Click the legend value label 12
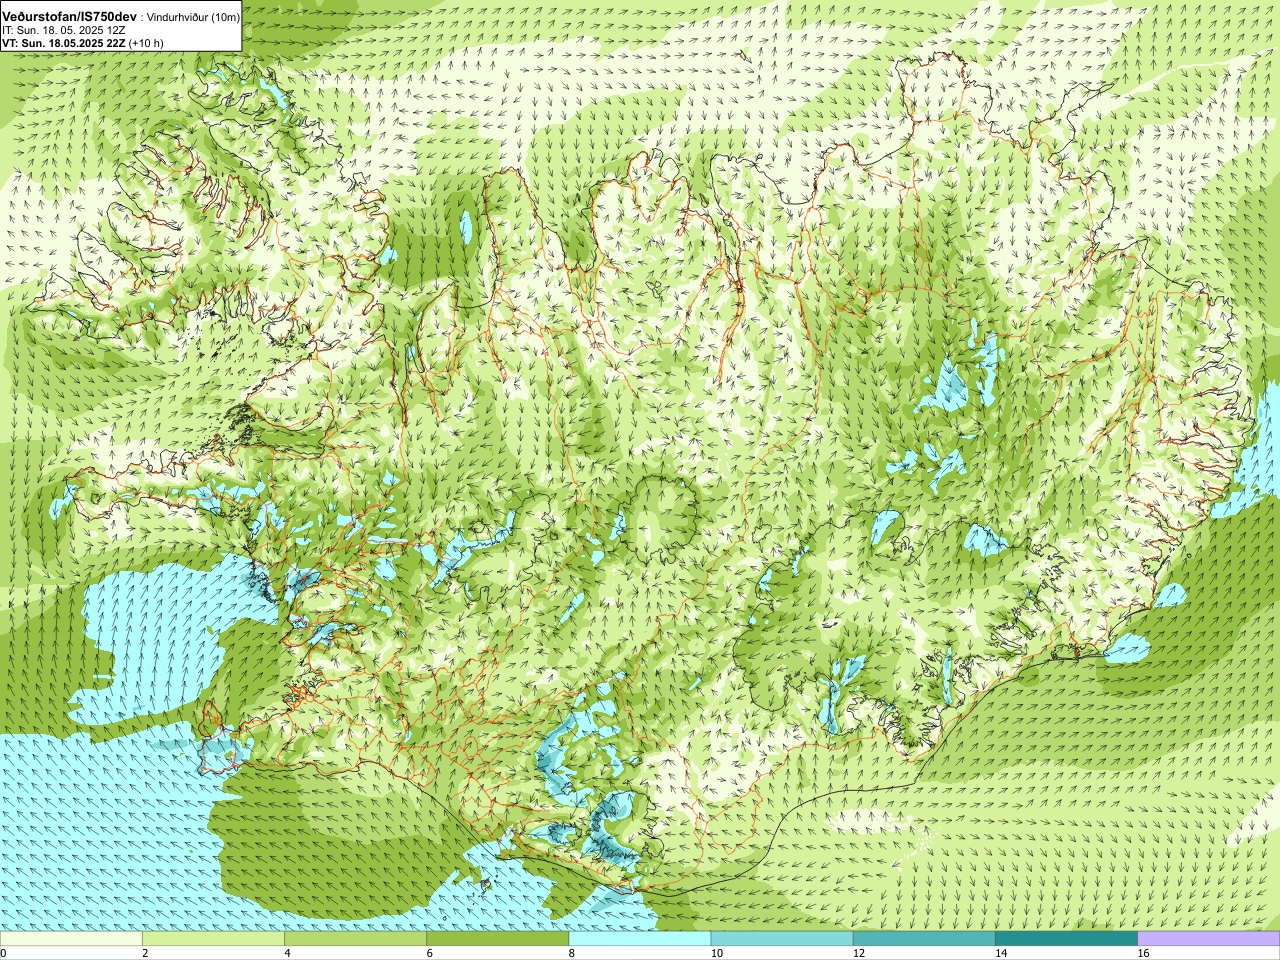 coord(859,953)
